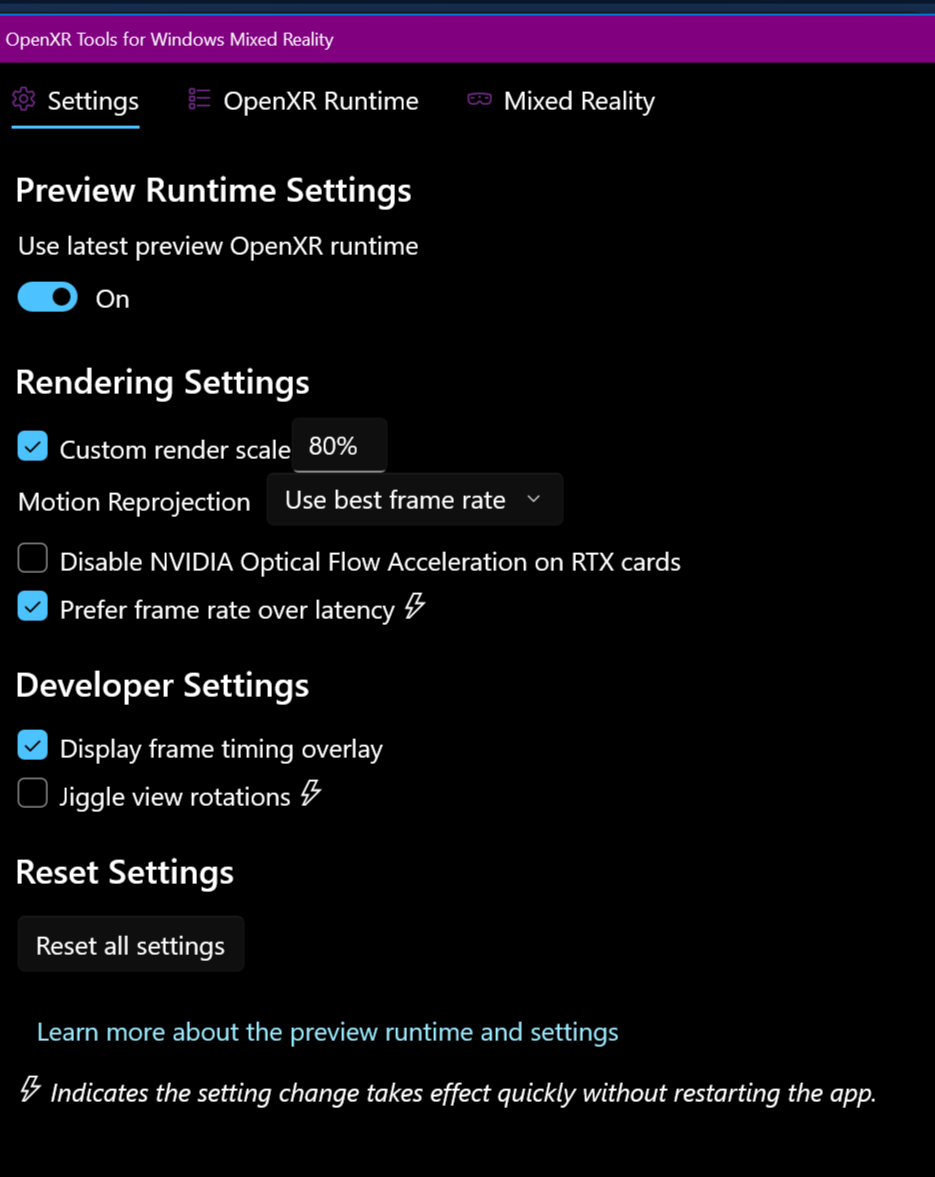
Task: Click lightning icon beside Prefer frame rate
Action: pyautogui.click(x=415, y=606)
